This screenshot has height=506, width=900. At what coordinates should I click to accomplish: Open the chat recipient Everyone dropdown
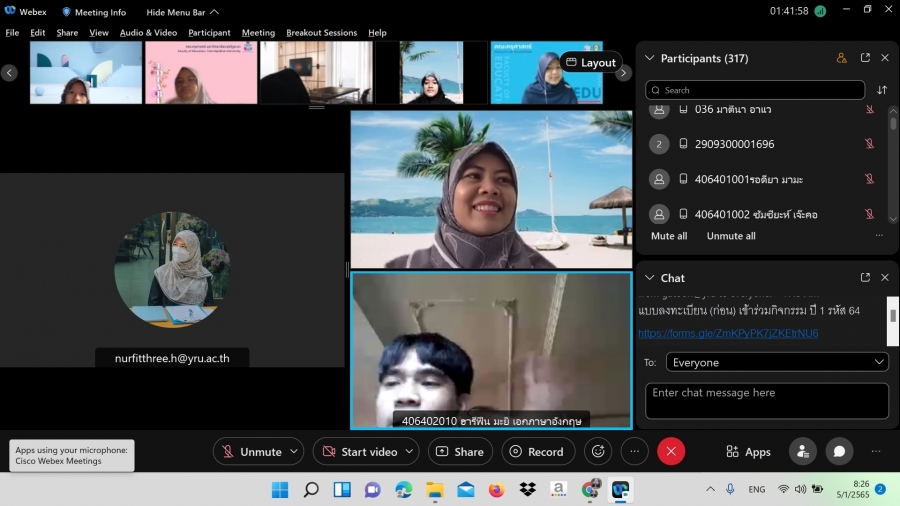pos(766,362)
